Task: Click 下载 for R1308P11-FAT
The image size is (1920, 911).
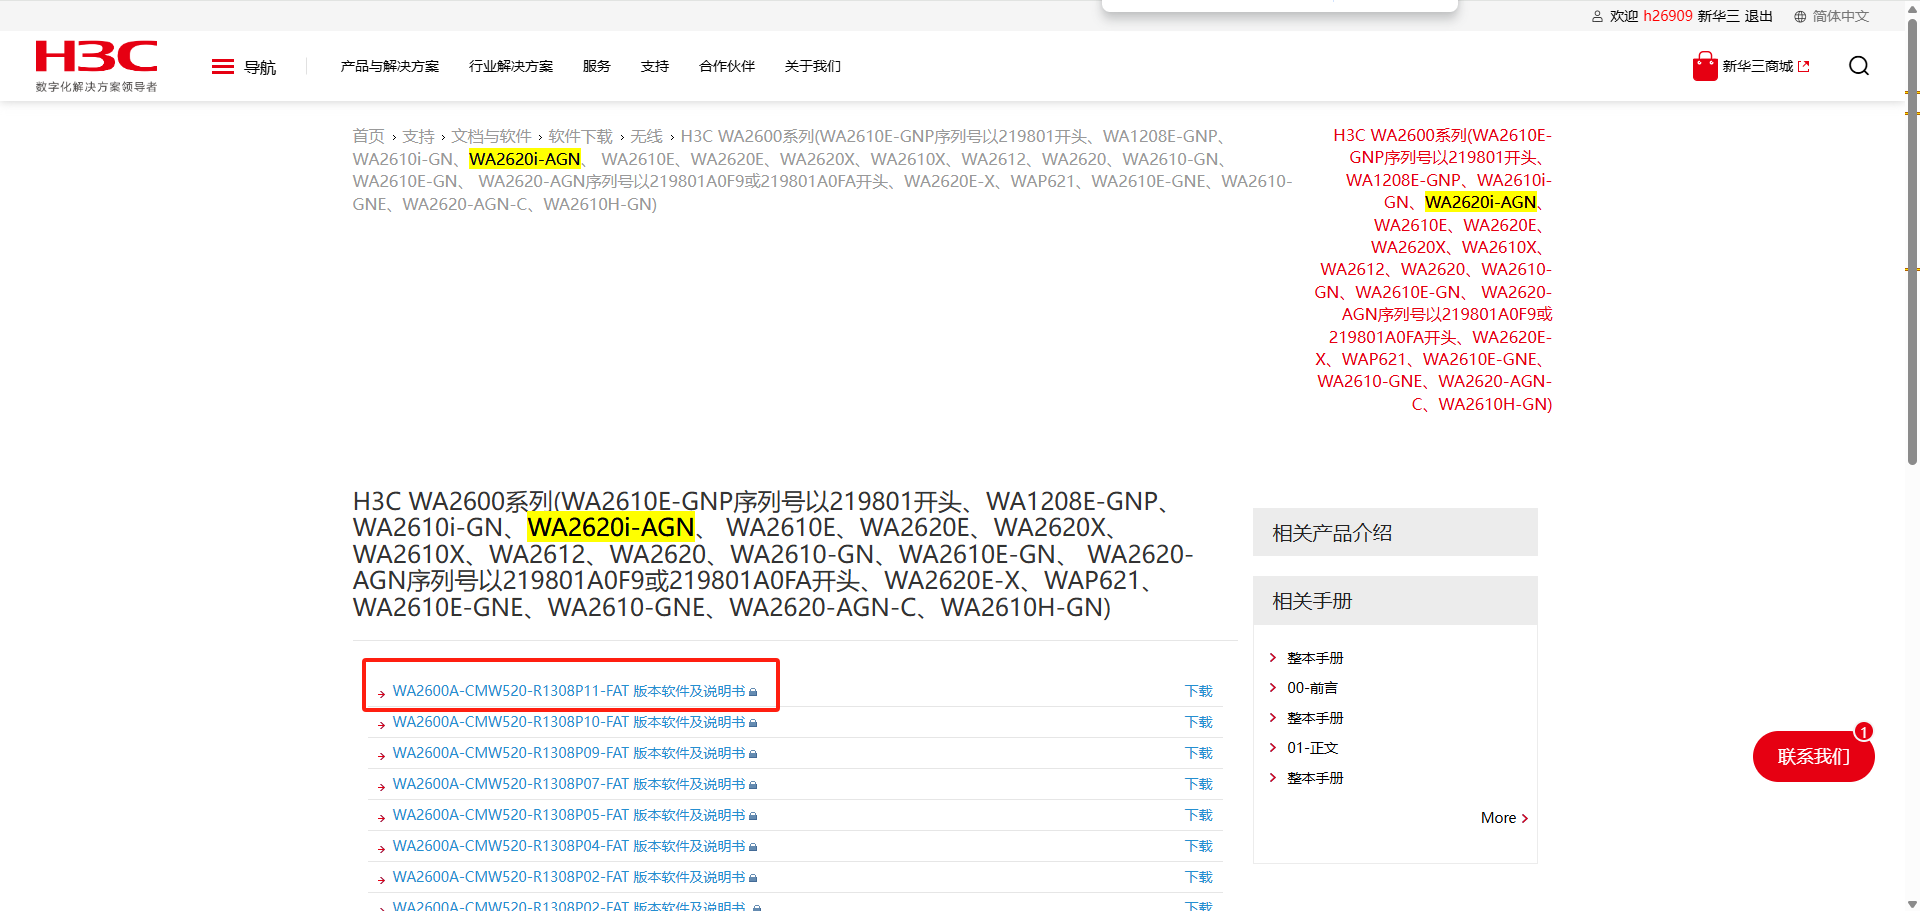Action: (1198, 691)
